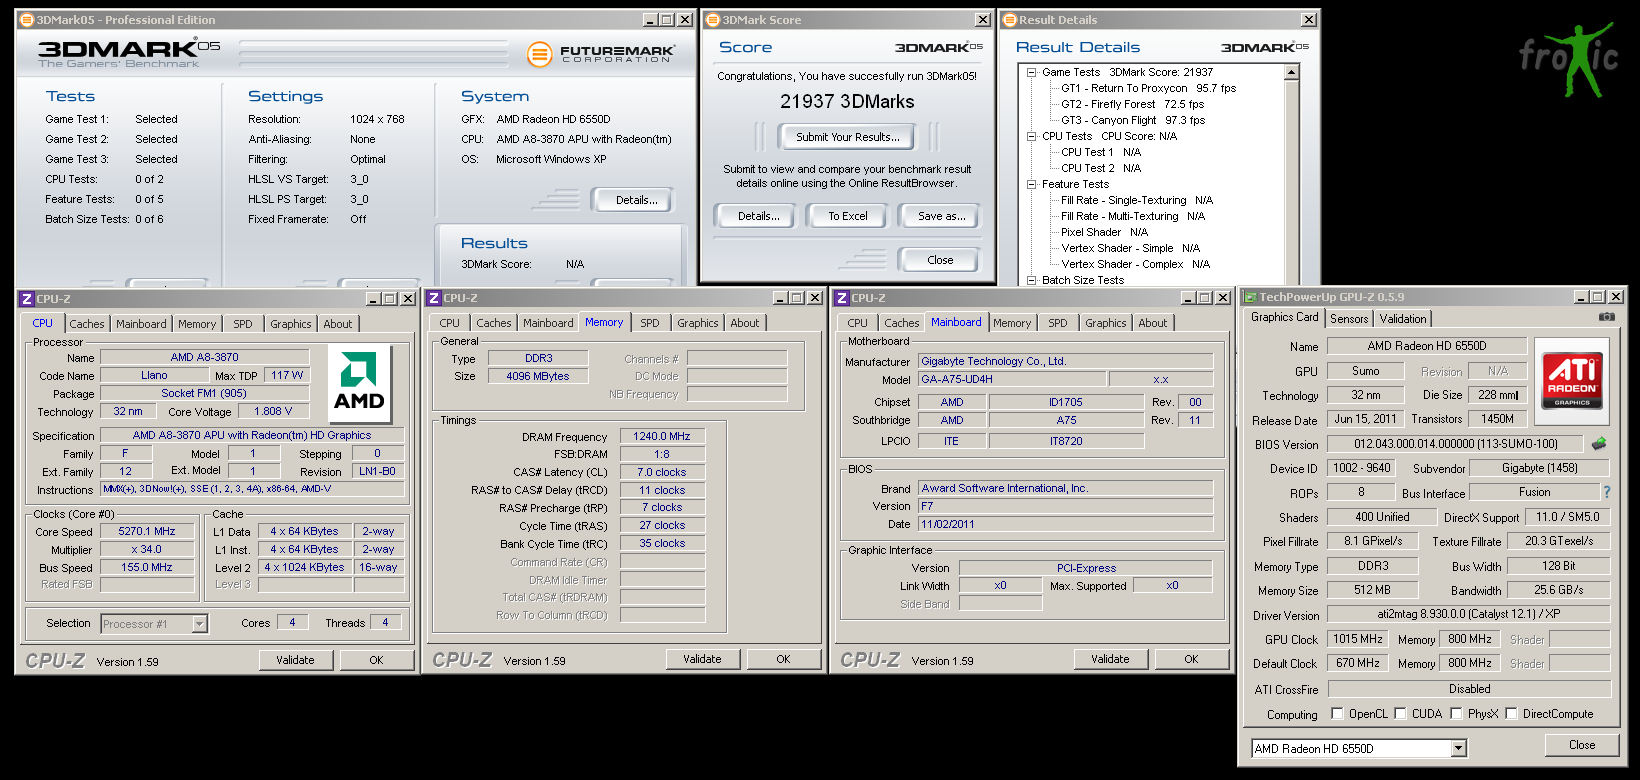Toggle the PhysX checkbox in GPU-Z
Viewport: 1640px width, 780px height.
pos(1456,713)
